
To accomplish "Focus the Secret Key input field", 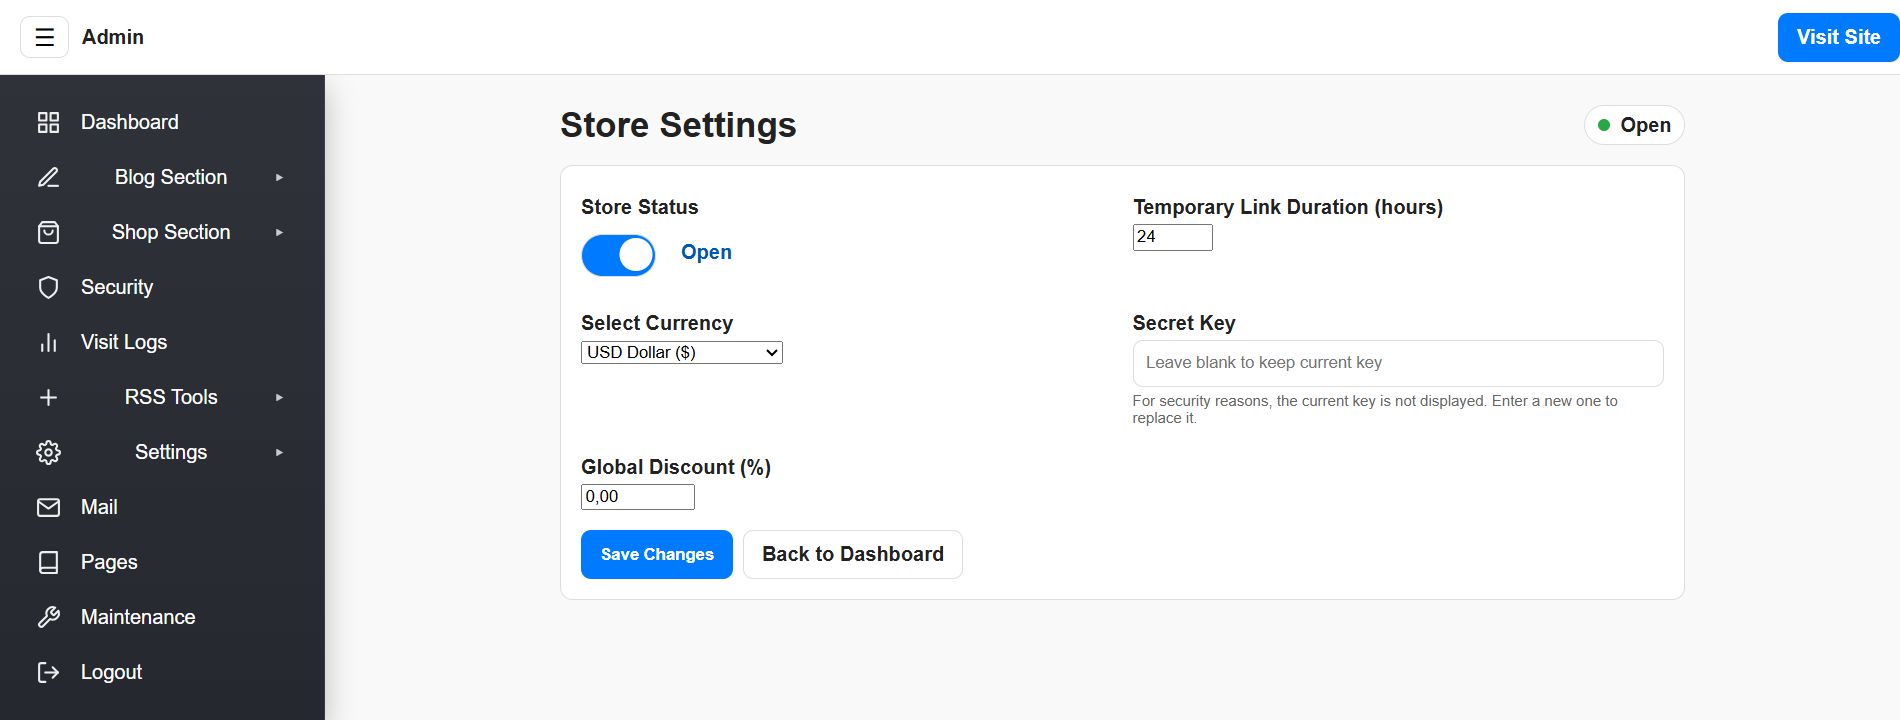I will click(x=1397, y=363).
